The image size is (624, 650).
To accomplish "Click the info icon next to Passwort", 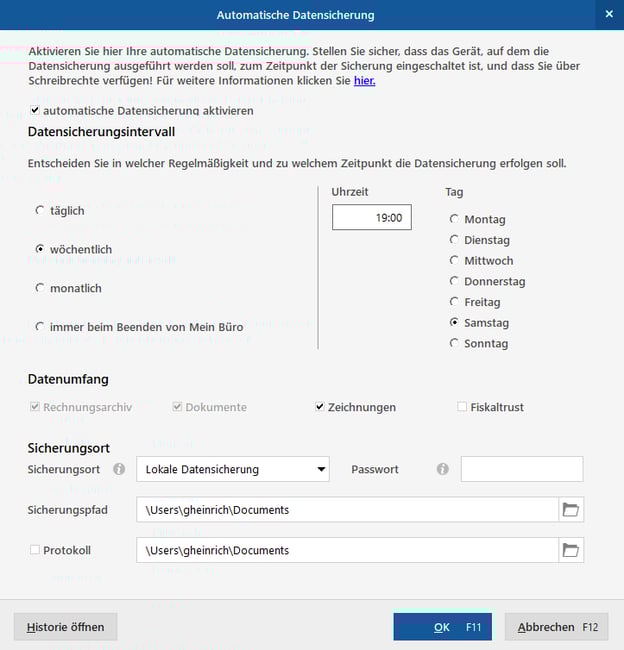I will (443, 469).
